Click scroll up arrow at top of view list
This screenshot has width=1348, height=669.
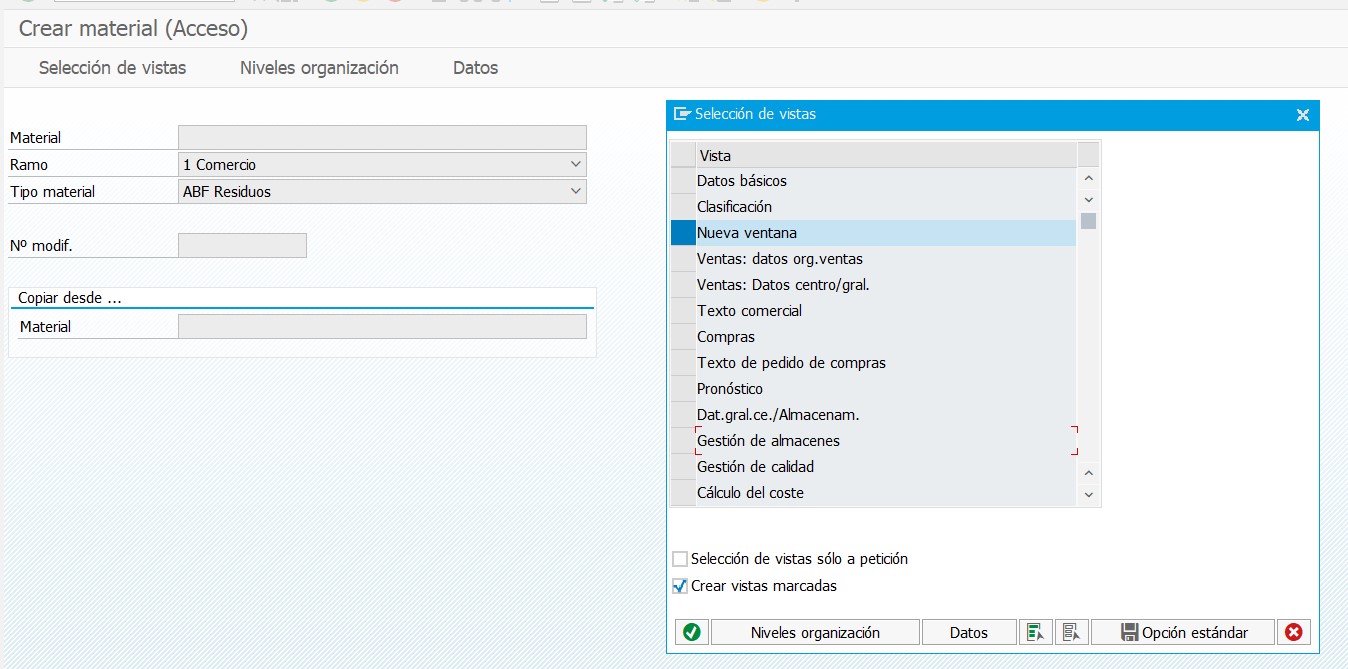point(1089,178)
